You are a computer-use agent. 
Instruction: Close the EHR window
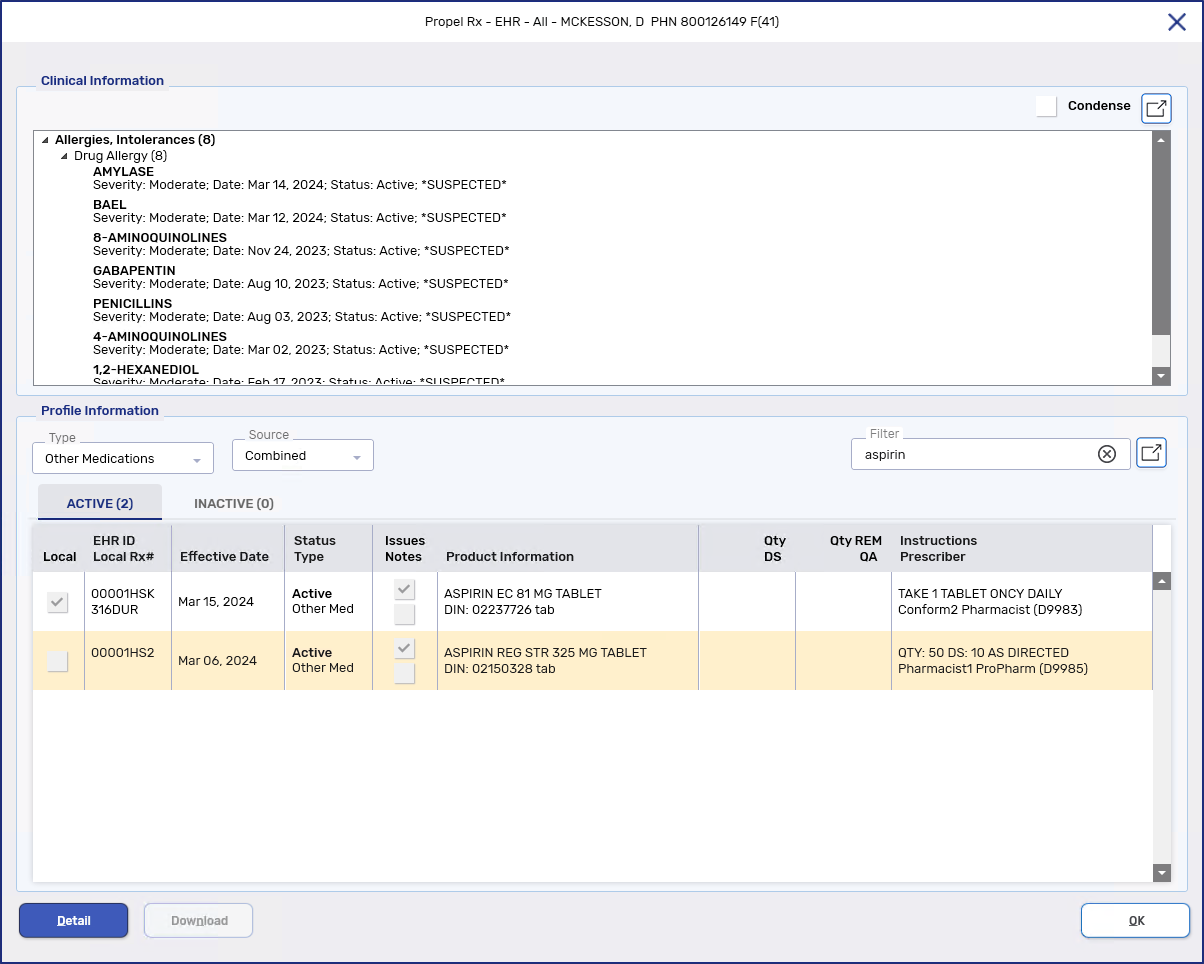point(1177,22)
